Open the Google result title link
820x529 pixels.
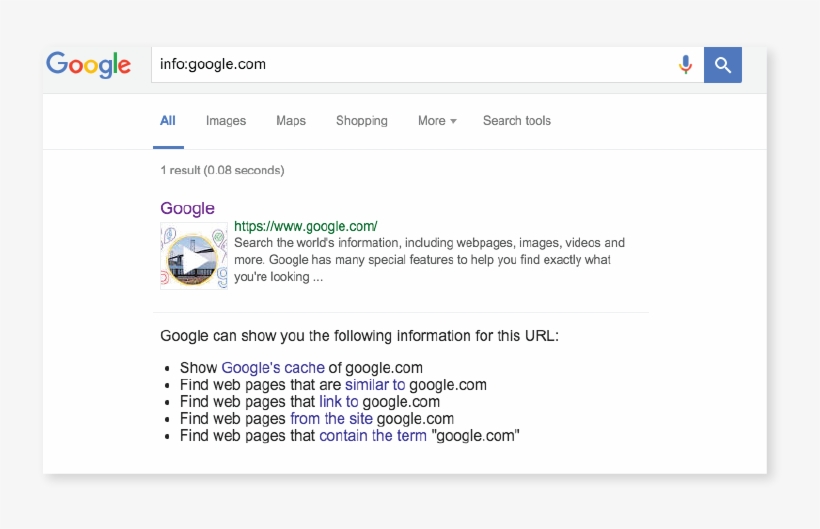[x=187, y=208]
